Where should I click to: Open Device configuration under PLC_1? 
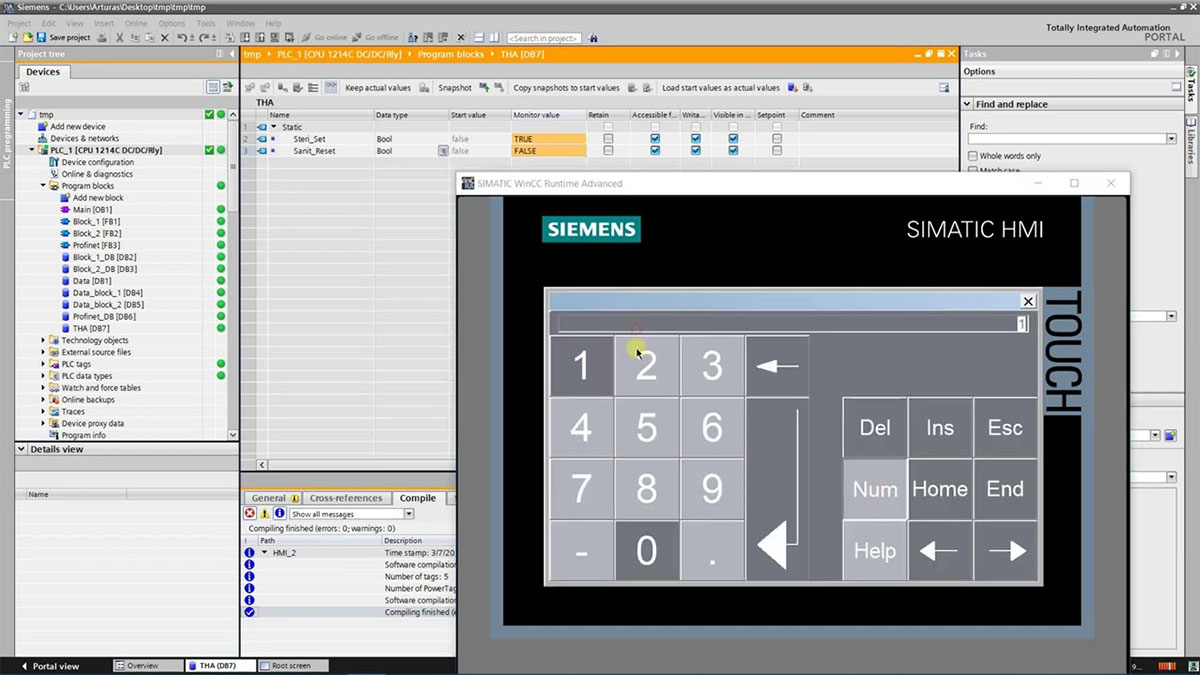point(97,162)
